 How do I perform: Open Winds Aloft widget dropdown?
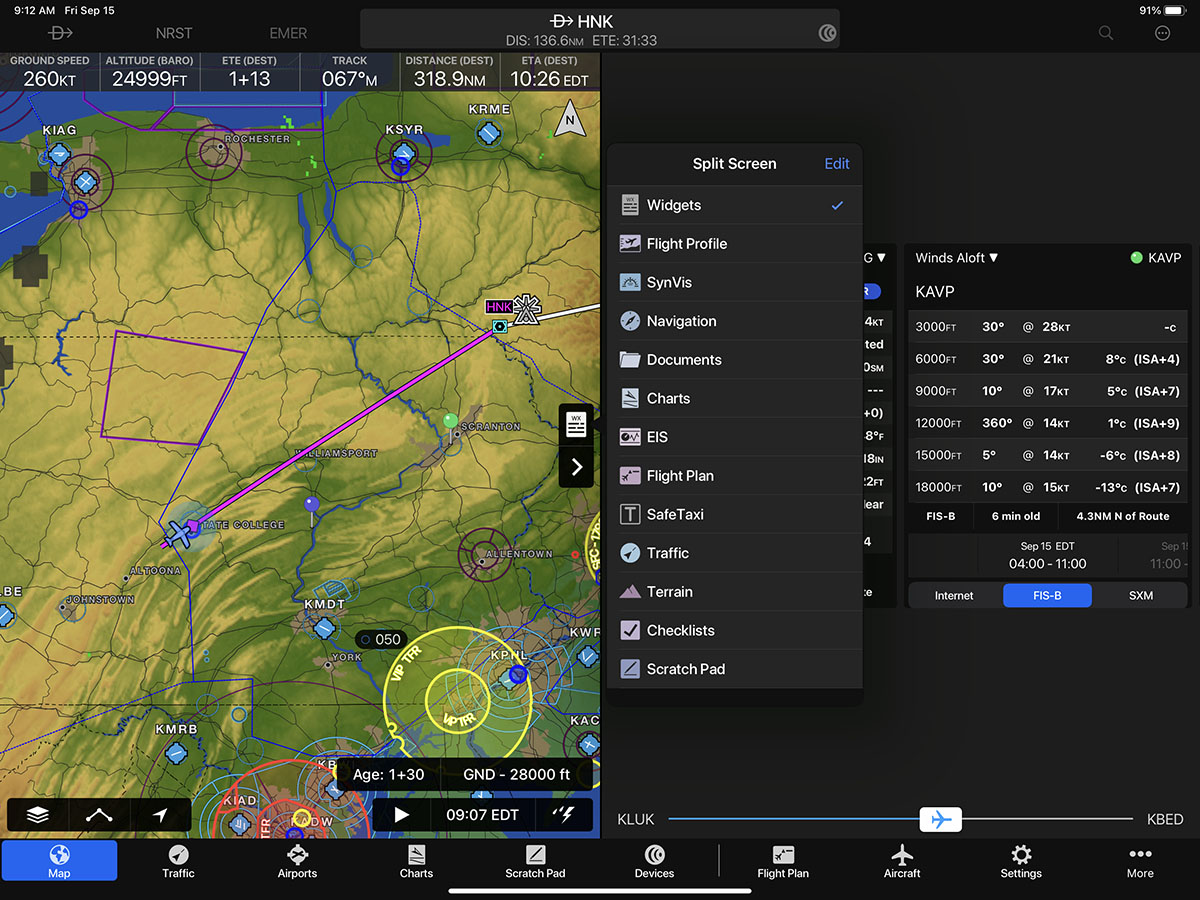pos(957,258)
